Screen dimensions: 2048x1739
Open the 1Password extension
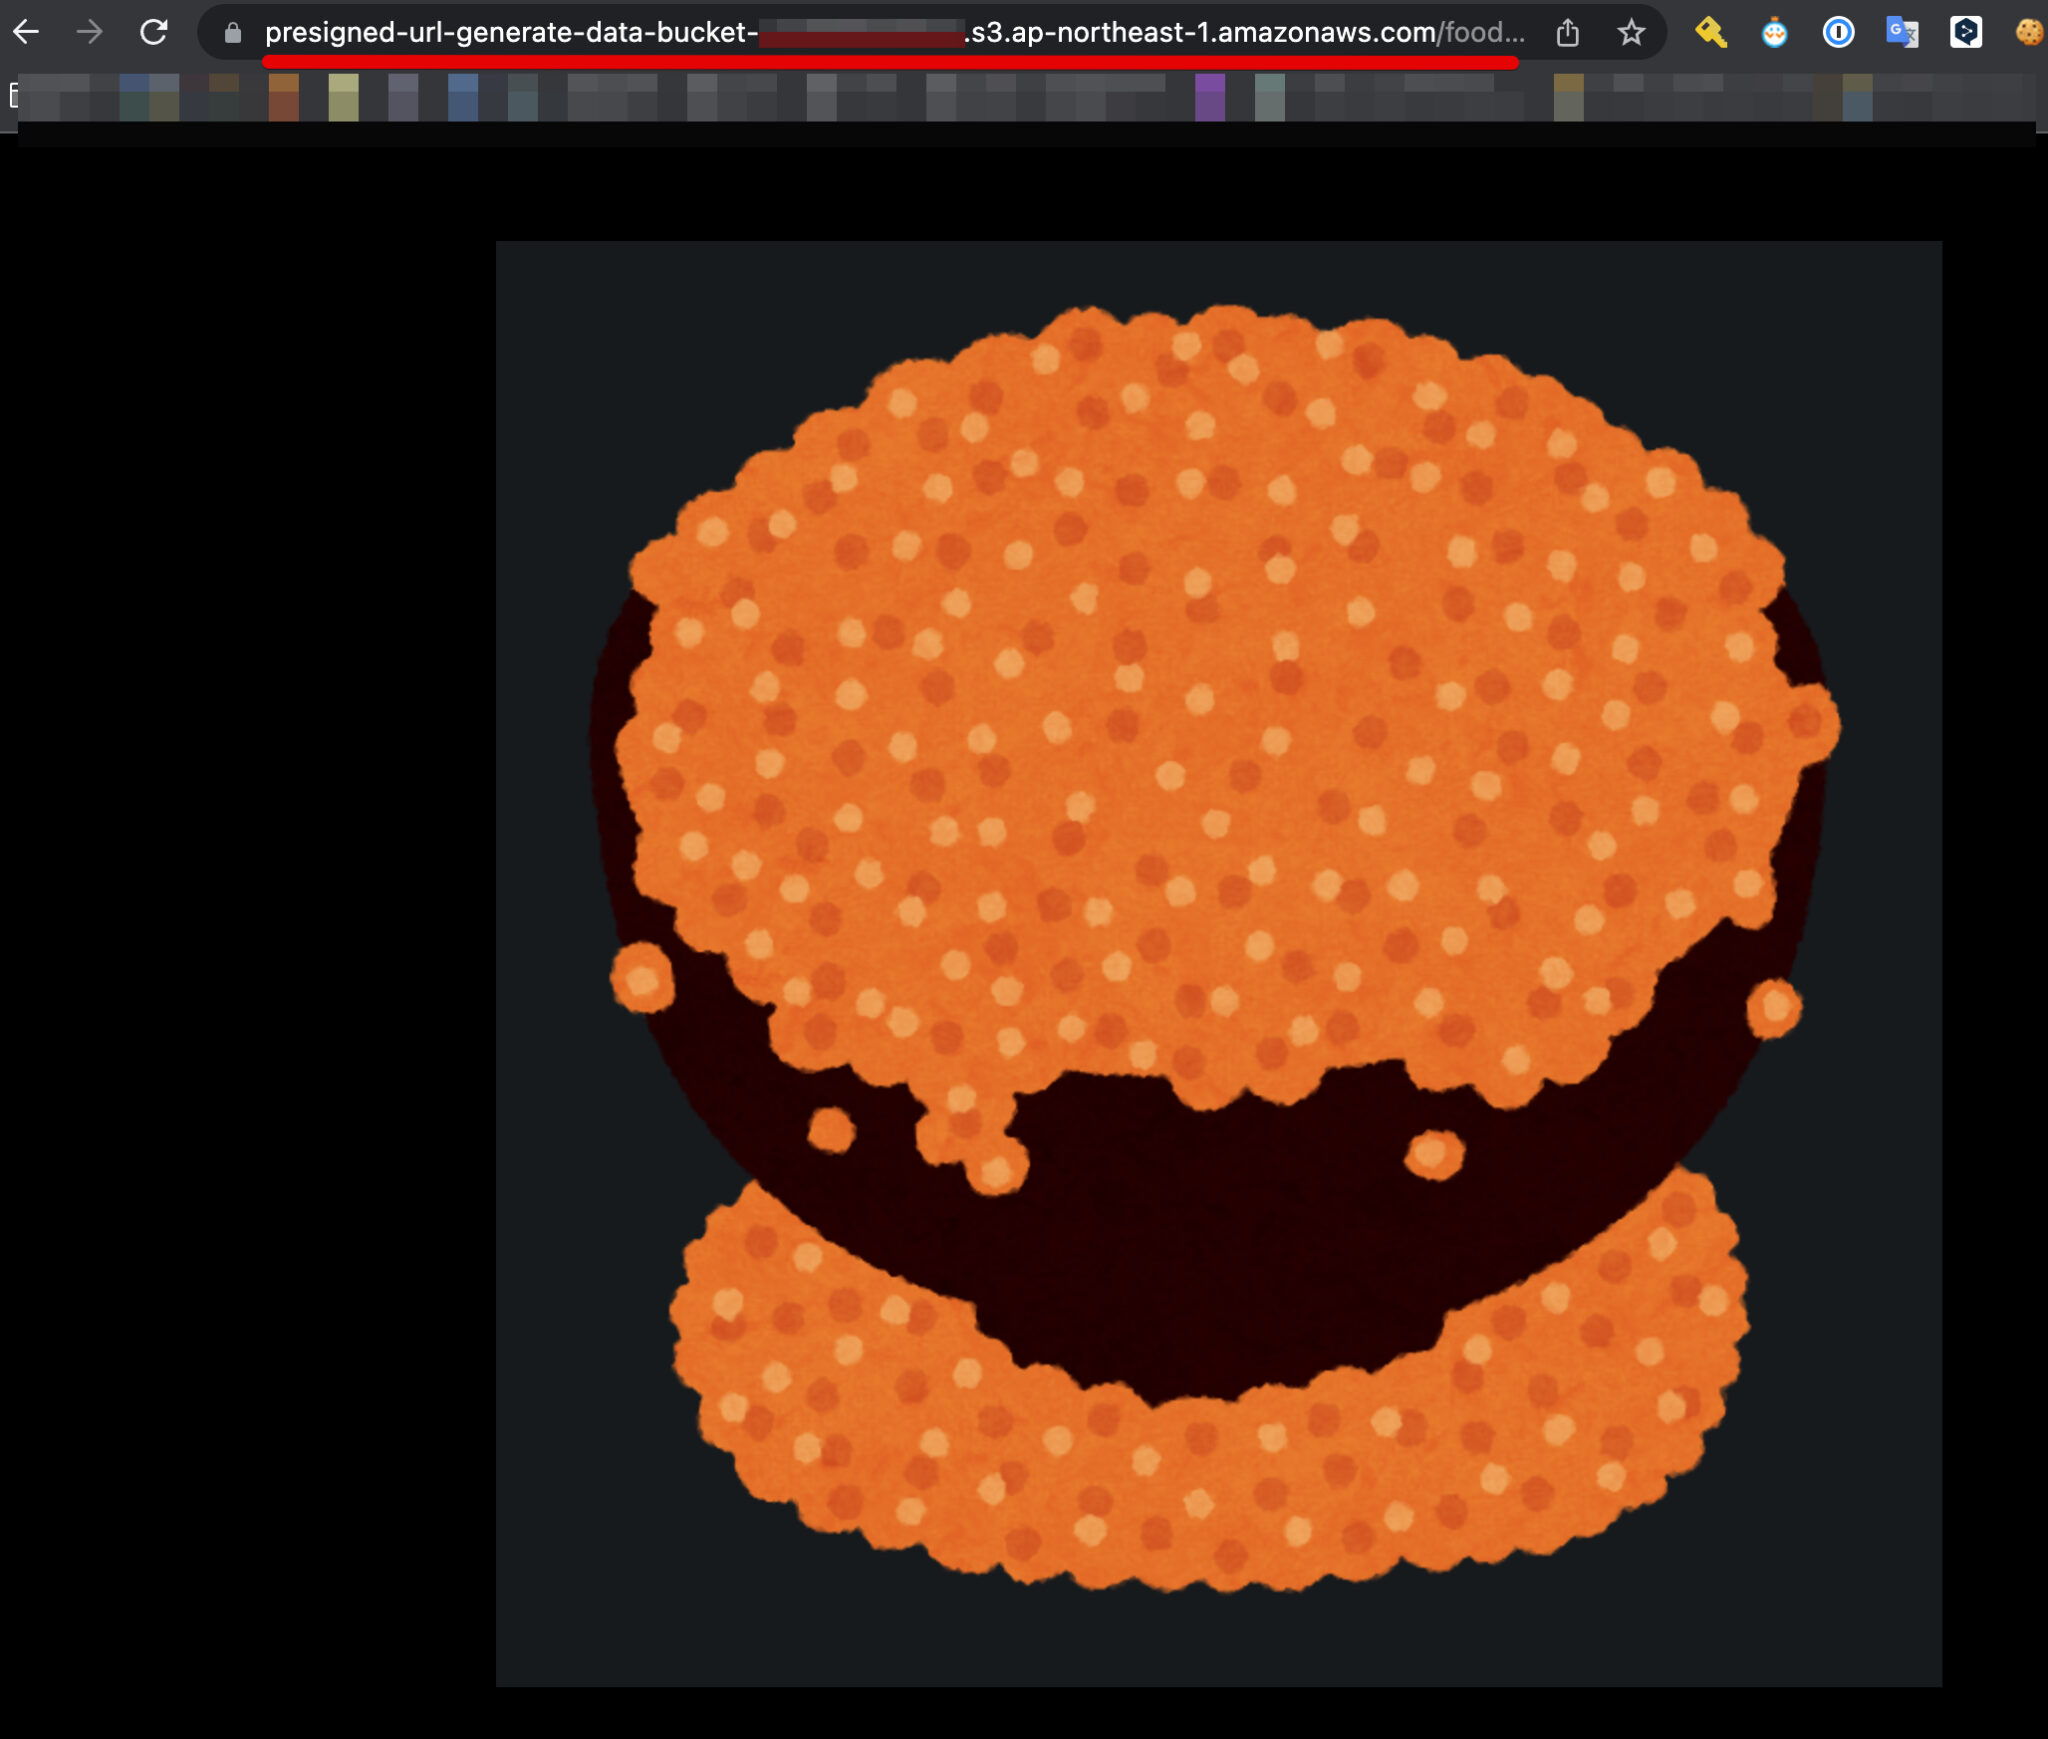[x=1838, y=33]
